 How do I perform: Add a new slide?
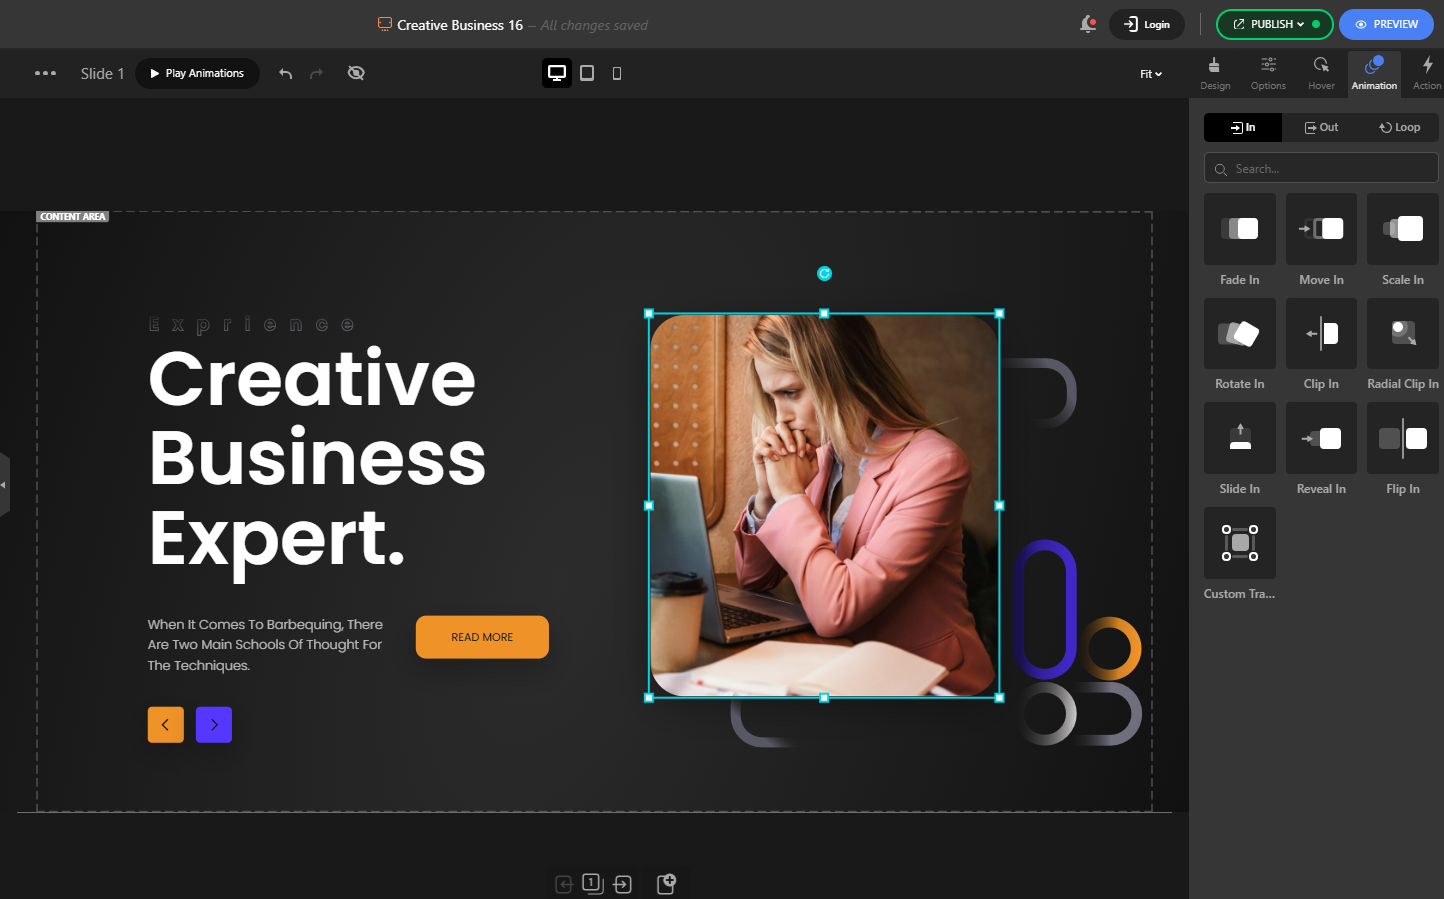667,883
